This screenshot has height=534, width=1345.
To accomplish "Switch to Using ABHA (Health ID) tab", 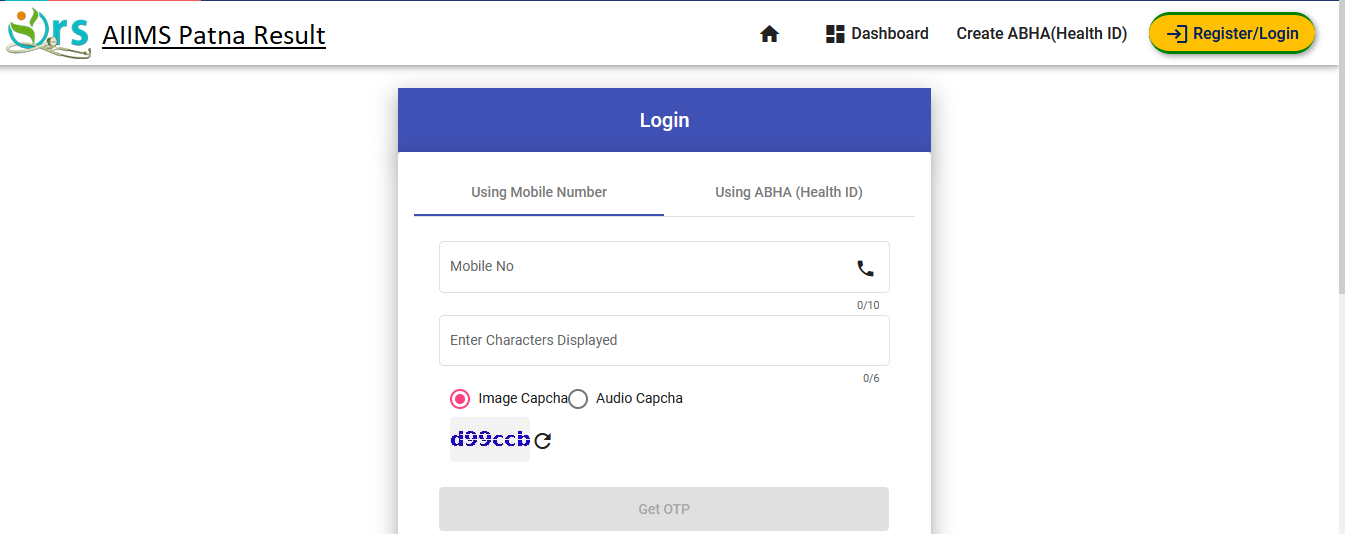I will click(788, 192).
